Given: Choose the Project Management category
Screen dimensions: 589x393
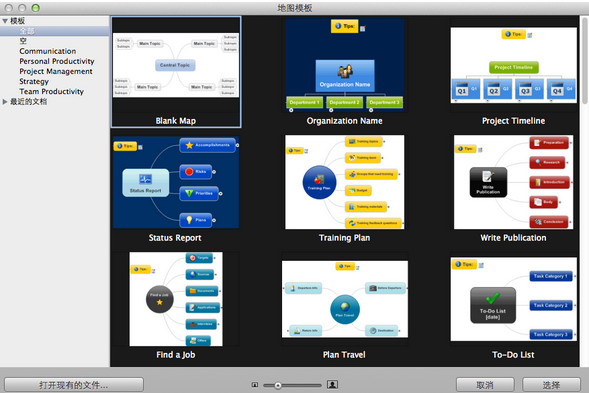Looking at the screenshot, I should point(56,71).
